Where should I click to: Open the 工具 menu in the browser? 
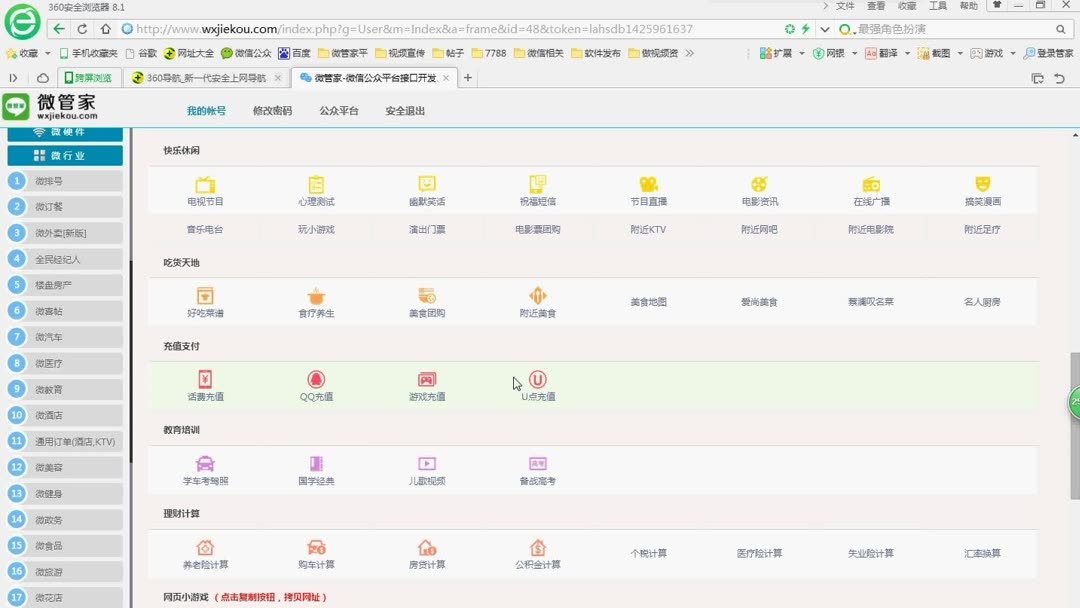pos(937,5)
